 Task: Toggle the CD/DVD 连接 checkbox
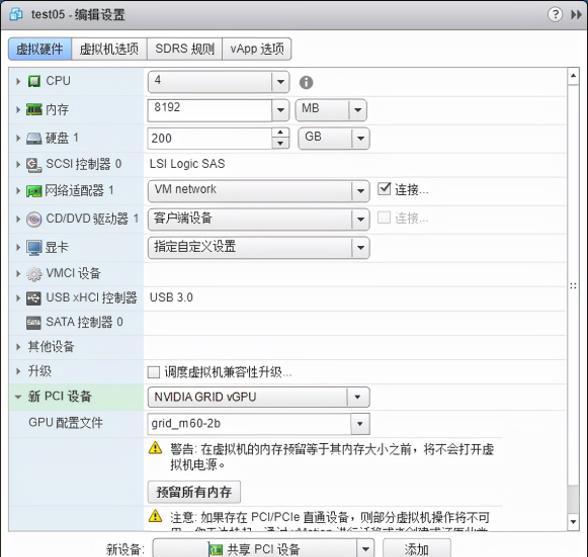(x=384, y=217)
